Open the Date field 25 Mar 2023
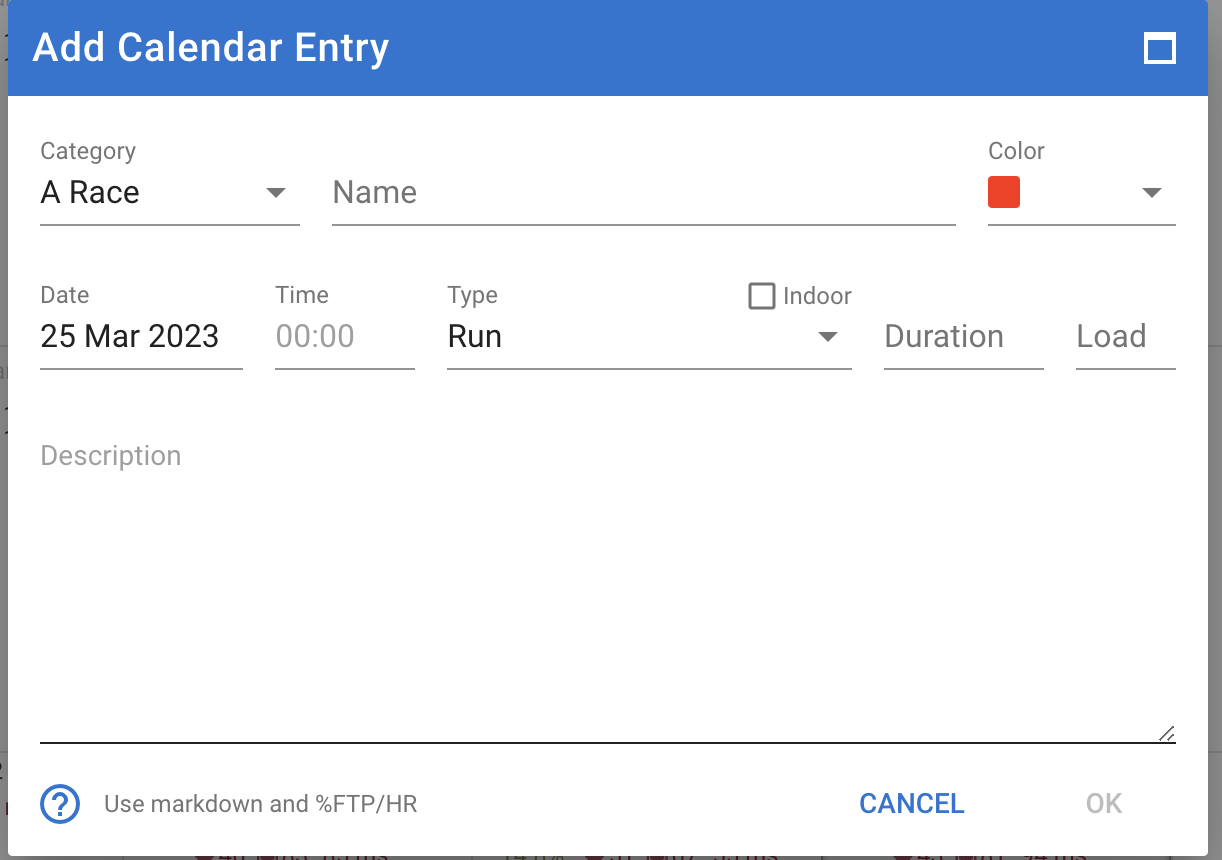This screenshot has height=860, width=1222. pyautogui.click(x=141, y=337)
